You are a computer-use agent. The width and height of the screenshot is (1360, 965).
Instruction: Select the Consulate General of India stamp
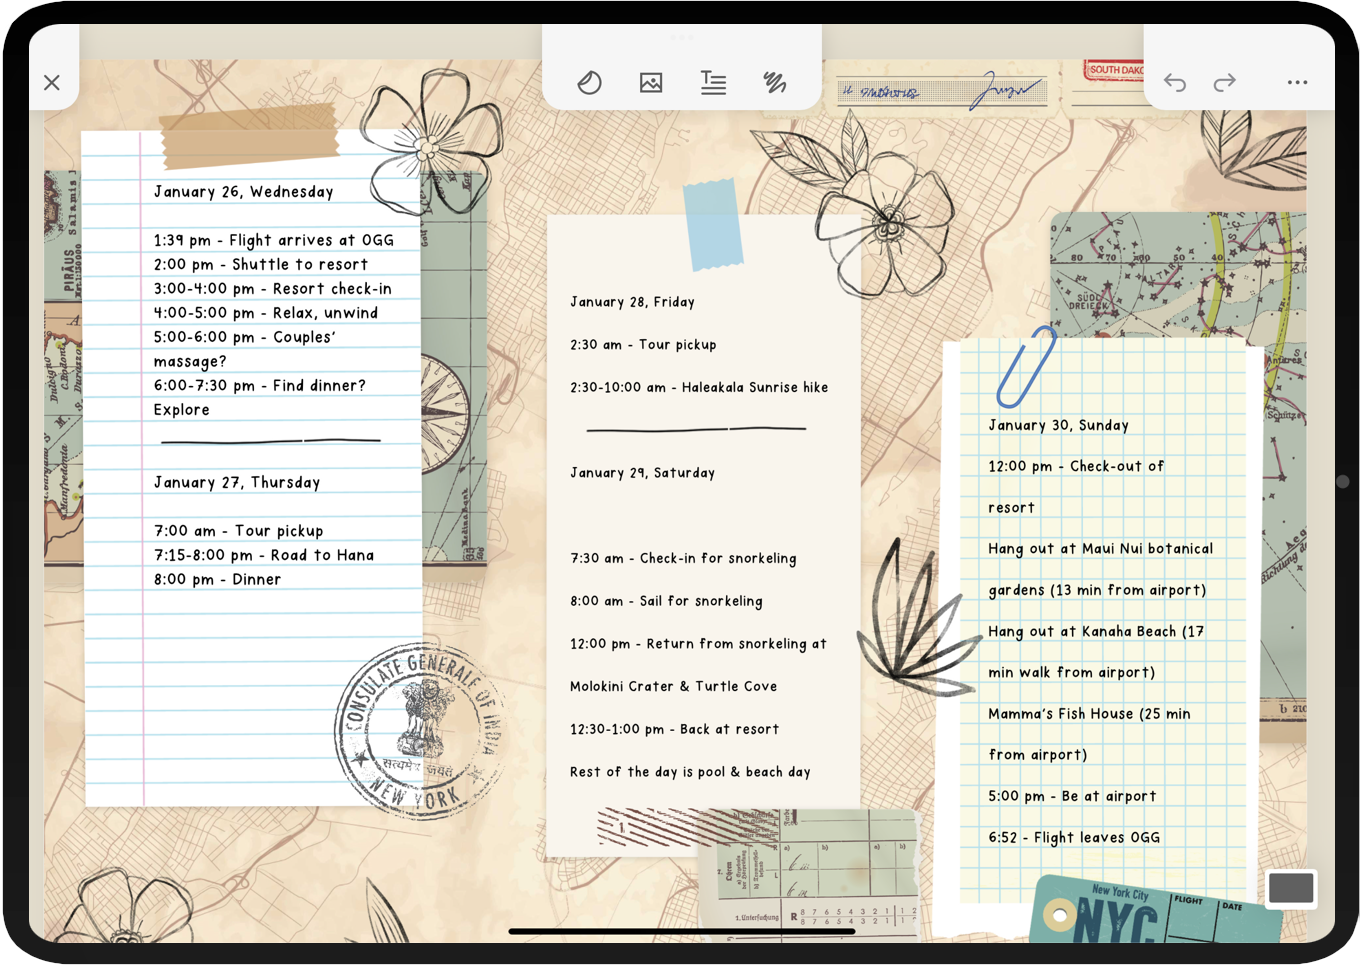pos(420,732)
